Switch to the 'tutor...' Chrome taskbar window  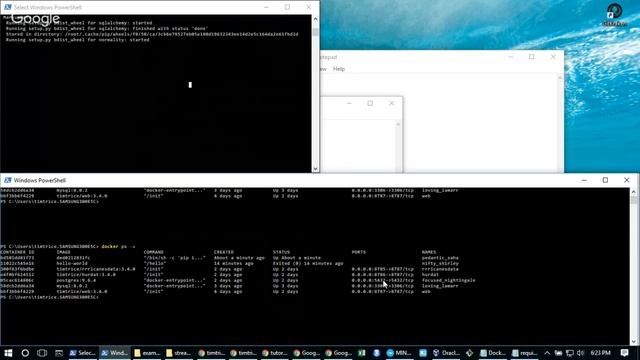[x=274, y=353]
